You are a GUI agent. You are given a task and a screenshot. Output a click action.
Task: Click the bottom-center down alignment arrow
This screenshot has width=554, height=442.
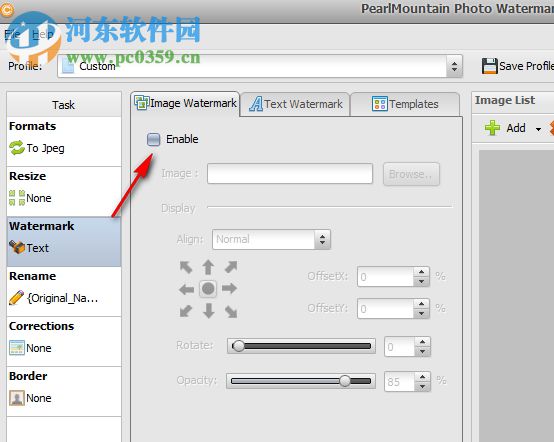(208, 311)
